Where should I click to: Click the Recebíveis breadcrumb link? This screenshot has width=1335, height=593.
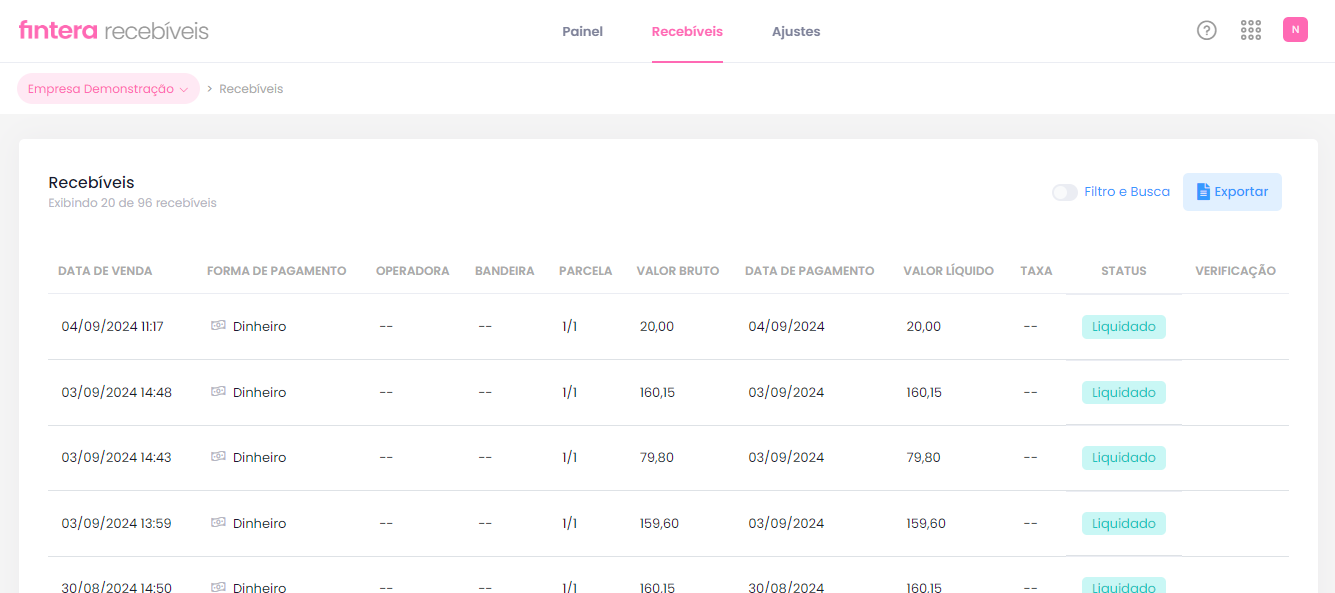pos(251,89)
